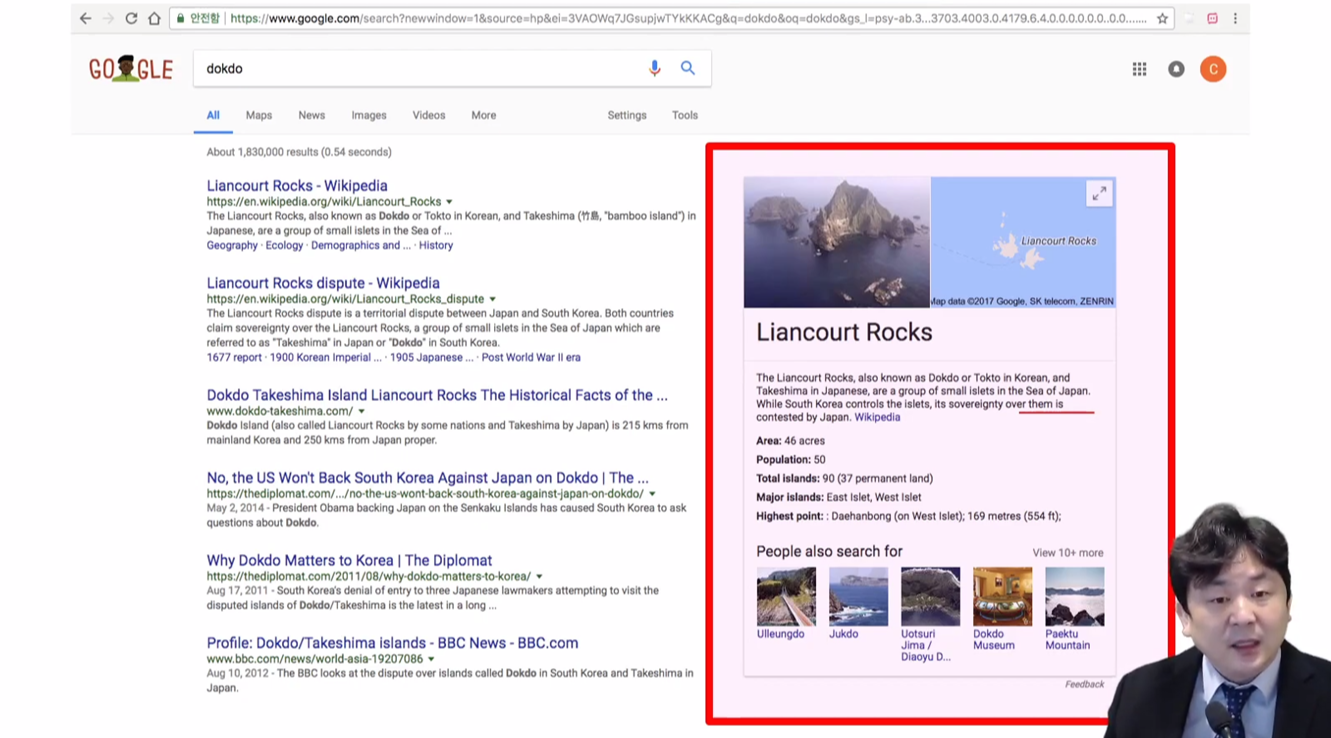The image size is (1331, 738).
Task: Open the Uotsuri Jima related thumbnail
Action: click(930, 596)
